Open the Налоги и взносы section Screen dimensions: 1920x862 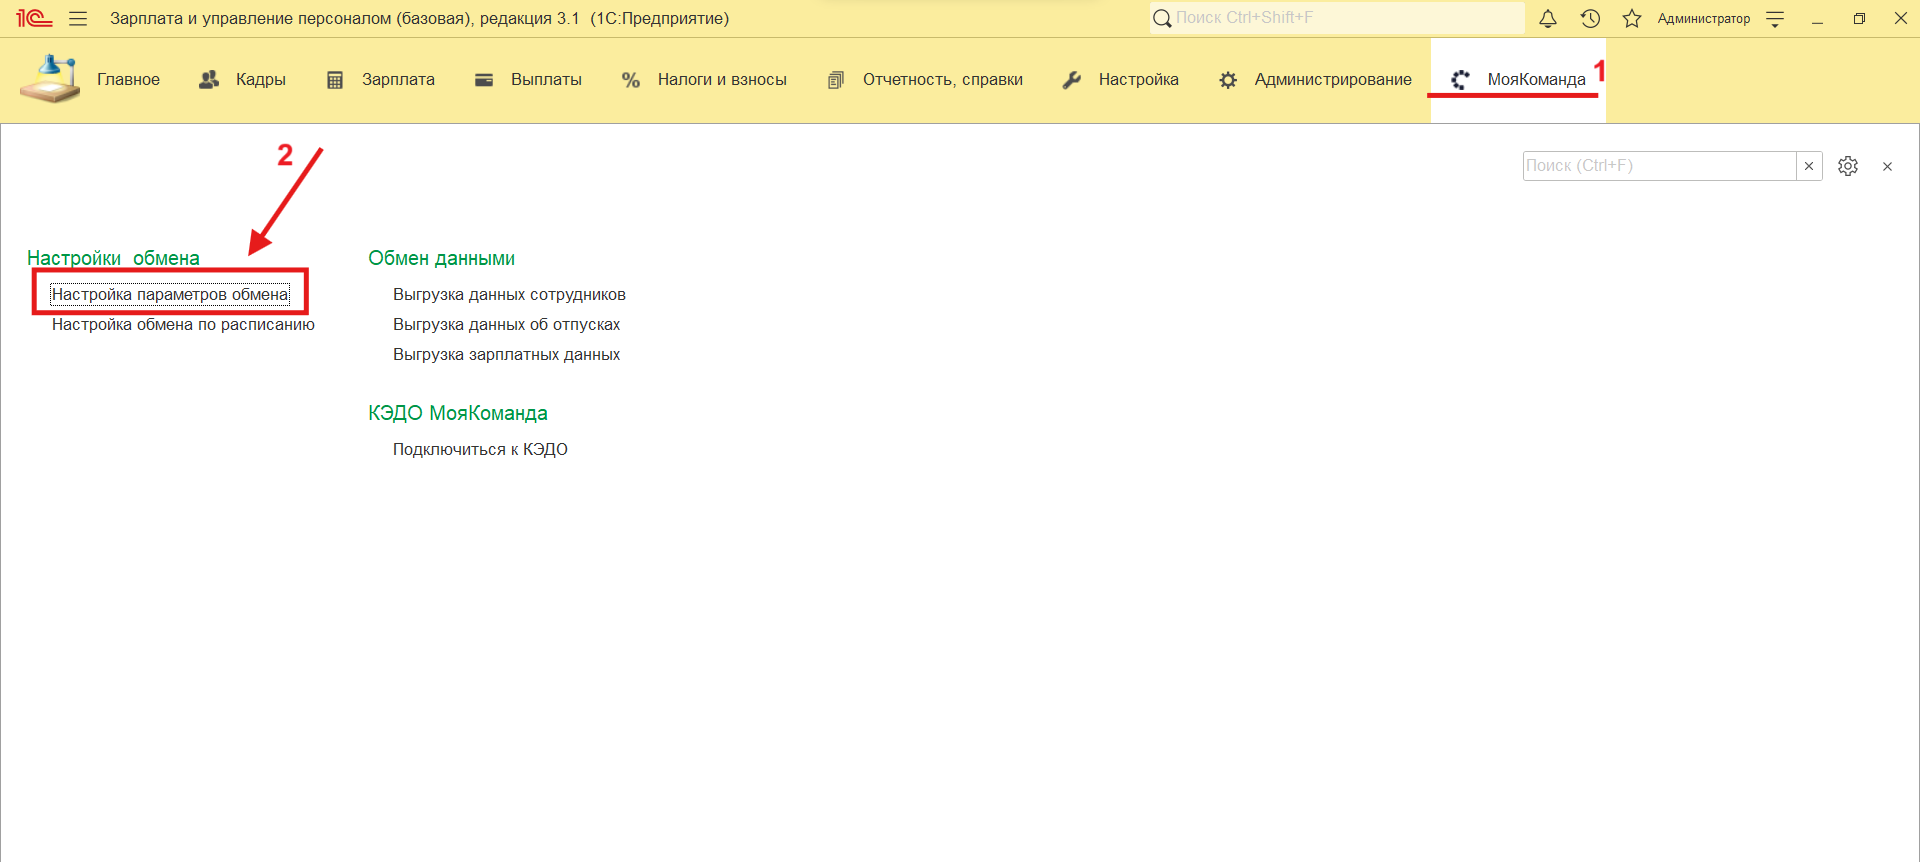(704, 80)
